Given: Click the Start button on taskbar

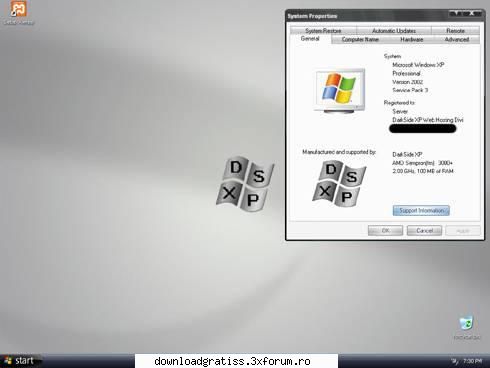Looking at the screenshot, I should 20,361.
